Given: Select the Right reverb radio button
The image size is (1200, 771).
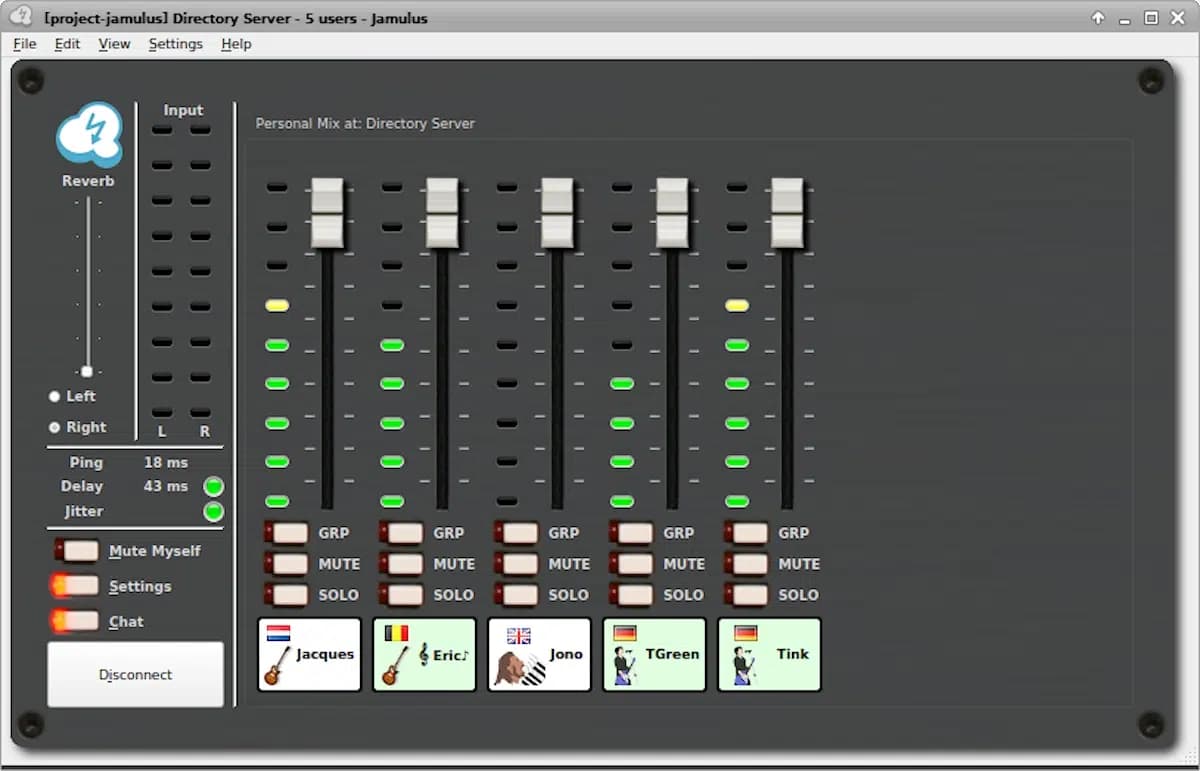Looking at the screenshot, I should pyautogui.click(x=55, y=428).
